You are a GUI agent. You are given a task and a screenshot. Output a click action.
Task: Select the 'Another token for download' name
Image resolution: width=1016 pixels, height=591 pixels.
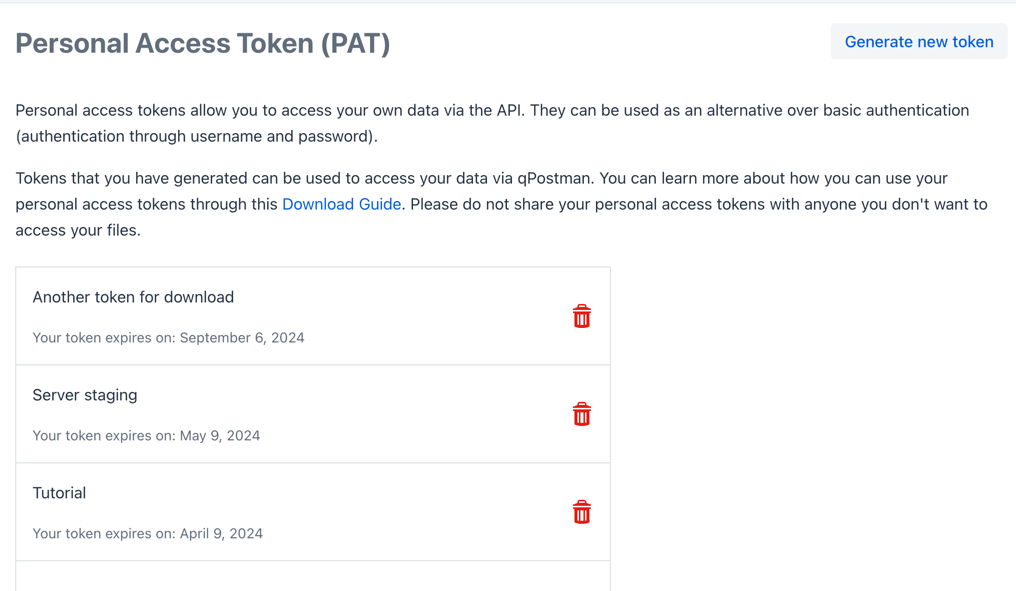click(x=133, y=297)
